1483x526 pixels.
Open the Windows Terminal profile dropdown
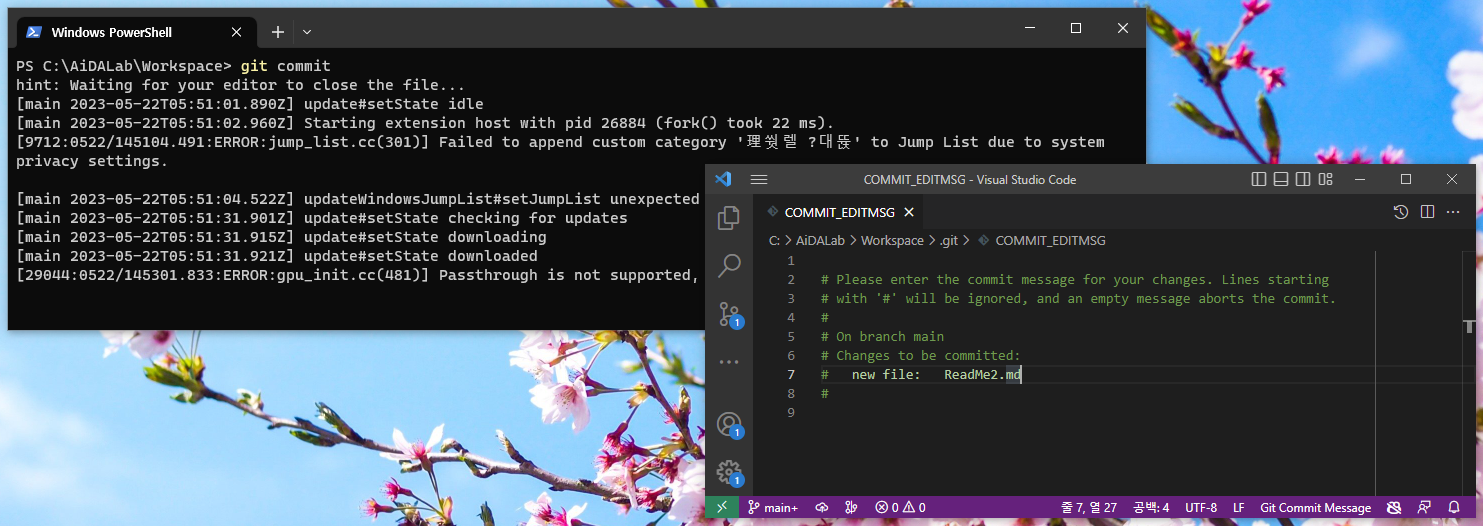[307, 32]
